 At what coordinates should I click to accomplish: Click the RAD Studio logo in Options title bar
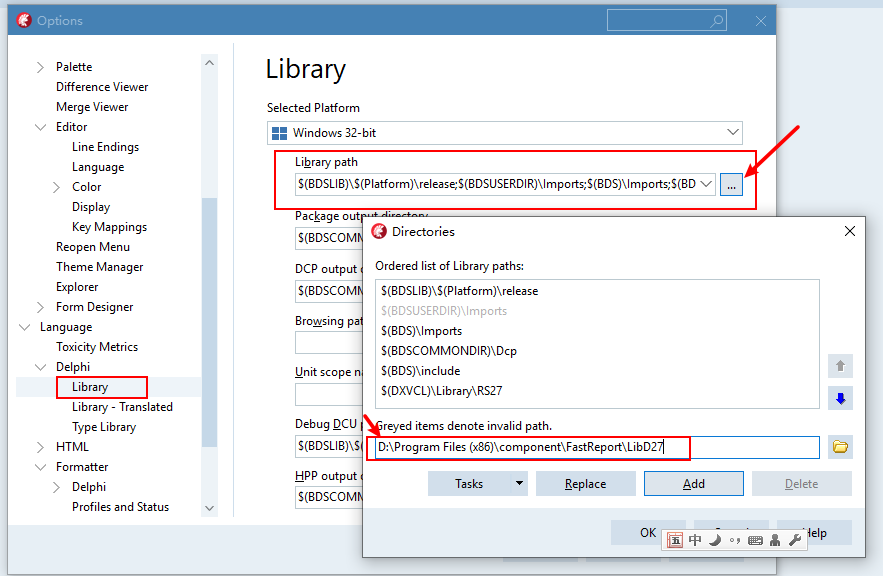coord(22,20)
